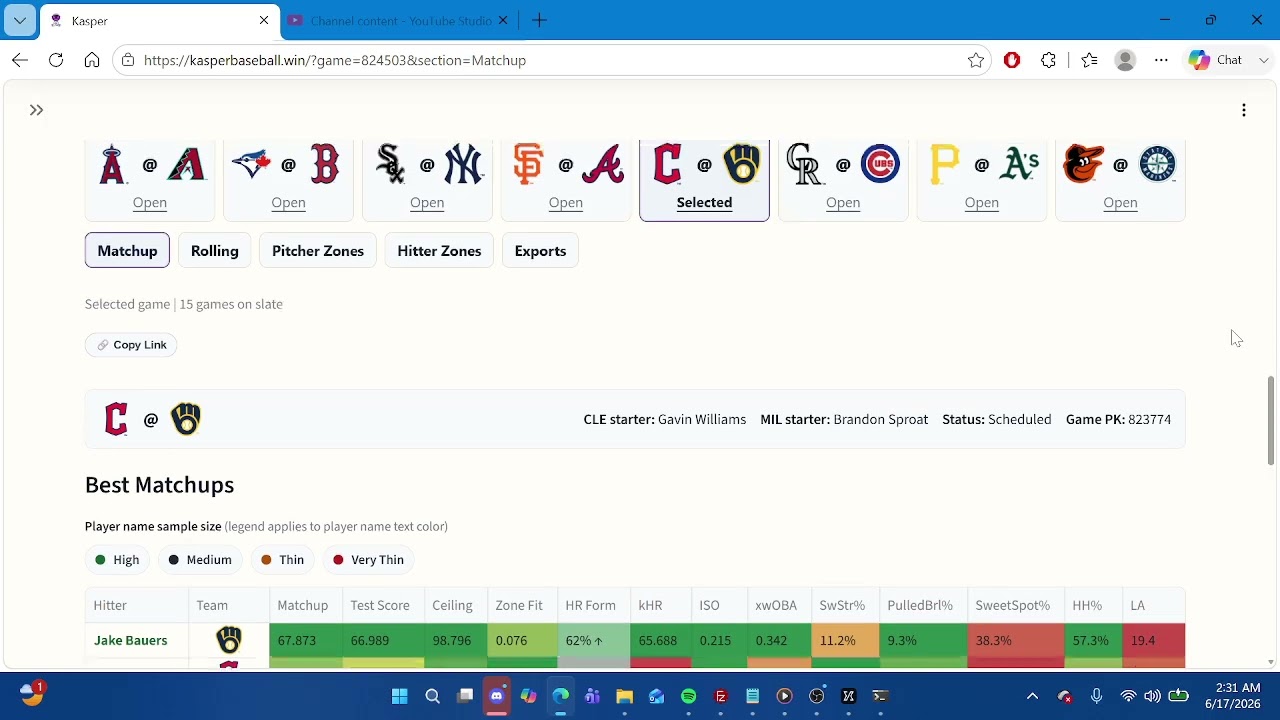Click the 62% HR Form cell
Viewport: 1280px width, 720px height.
594,640
